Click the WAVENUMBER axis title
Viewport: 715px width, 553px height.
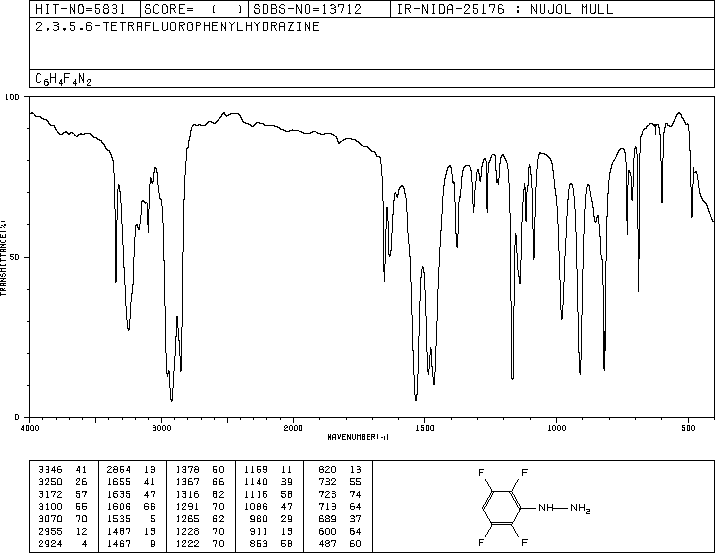point(358,437)
